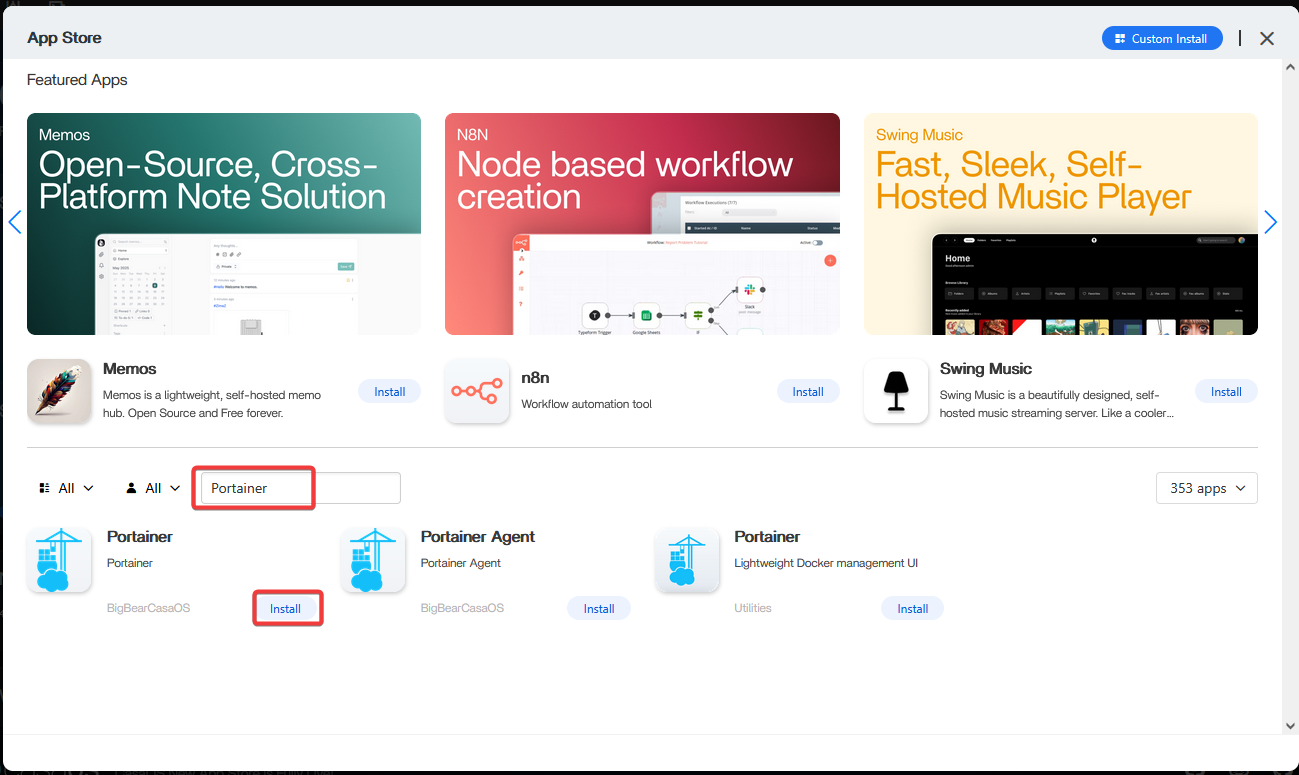Install Swing Music app
Screen dimensions: 1299x775
pos(1225,392)
